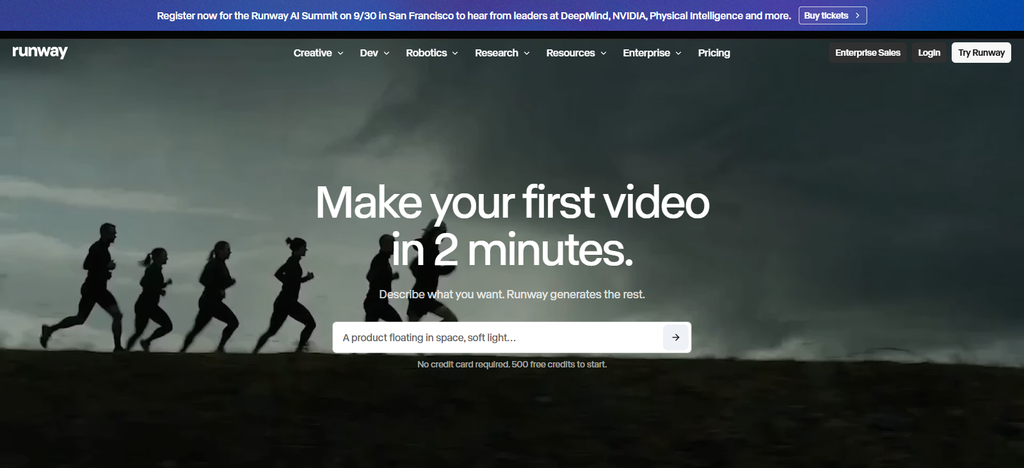Click the Buy tickets button
The width and height of the screenshot is (1024, 468).
point(833,15)
